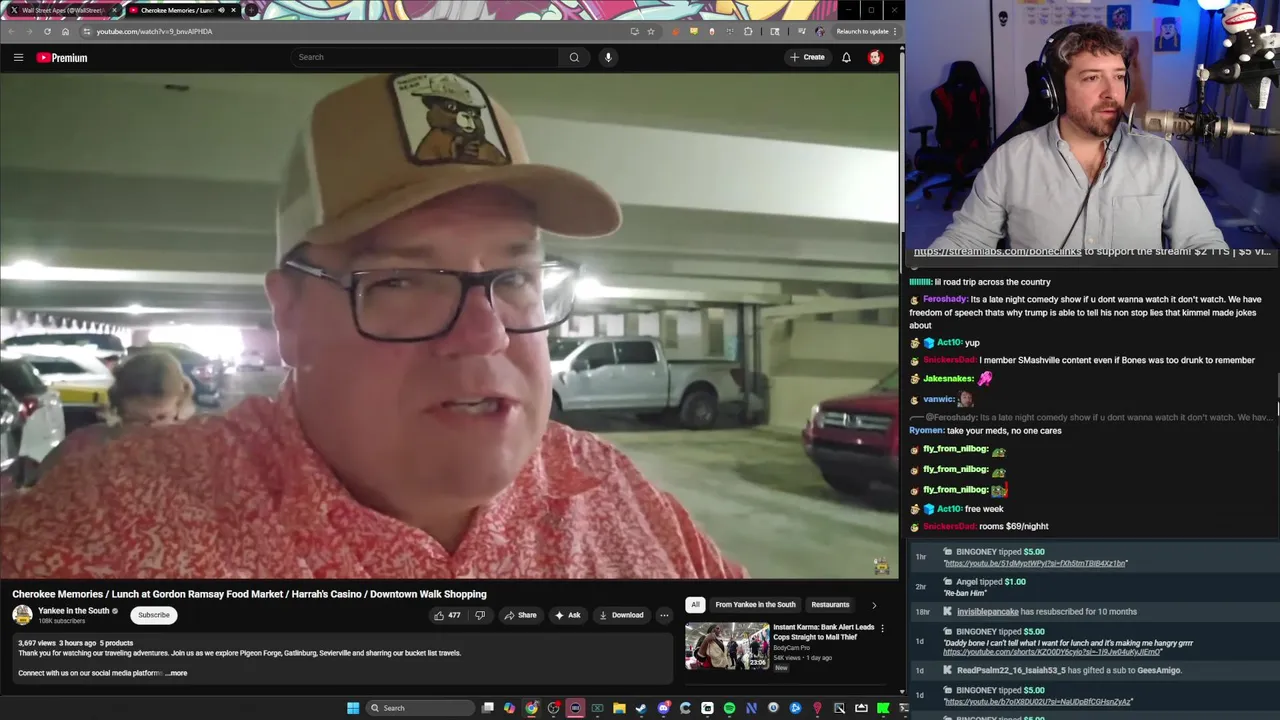Click the Windows taskbar search box
The width and height of the screenshot is (1280, 720).
418,708
